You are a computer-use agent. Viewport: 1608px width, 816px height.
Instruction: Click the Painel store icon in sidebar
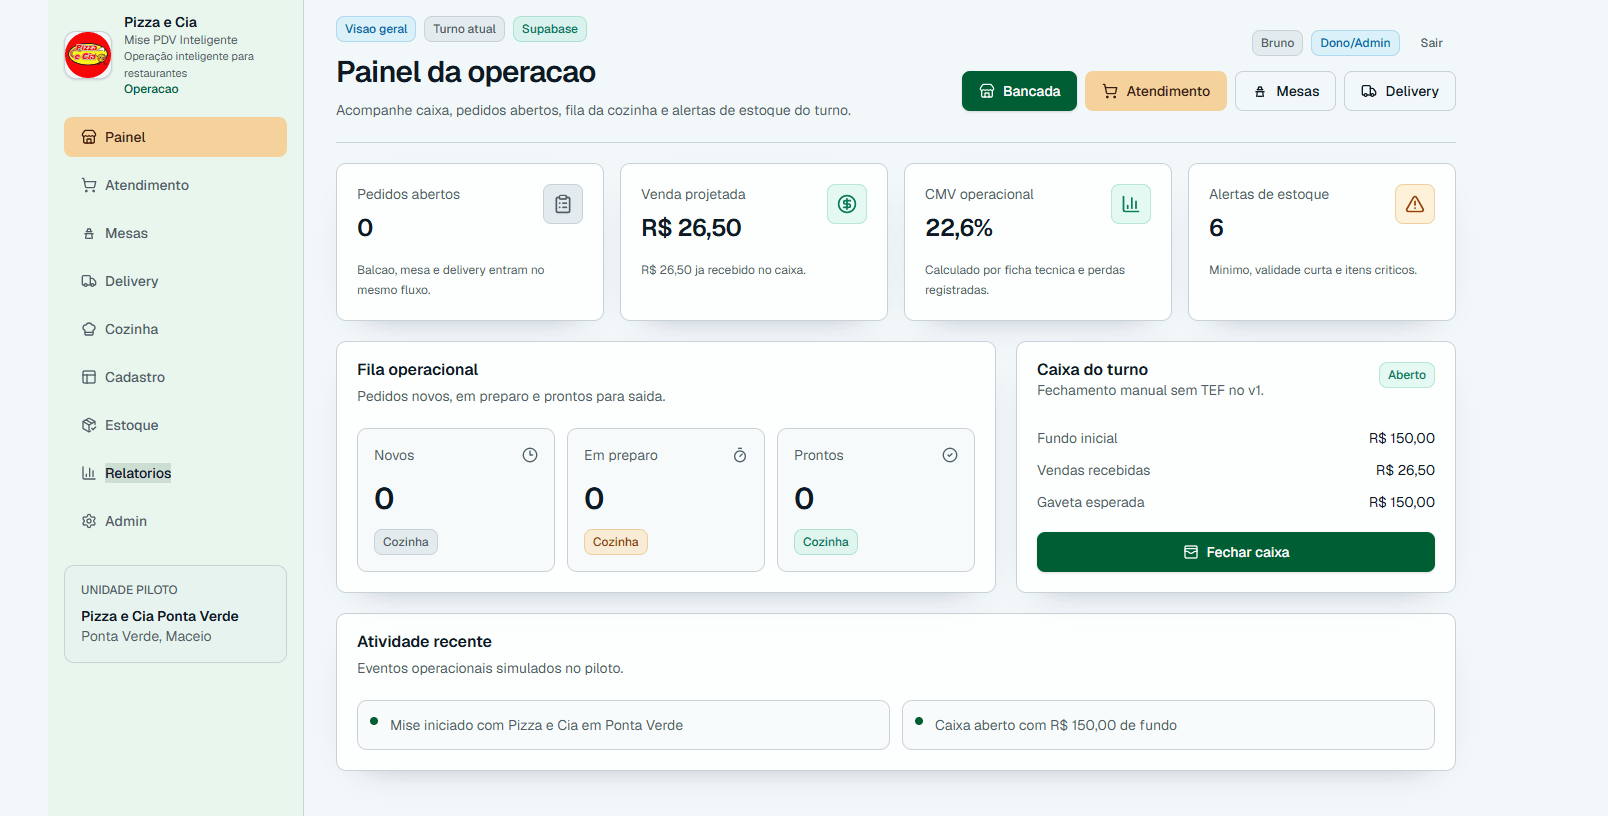coord(89,137)
